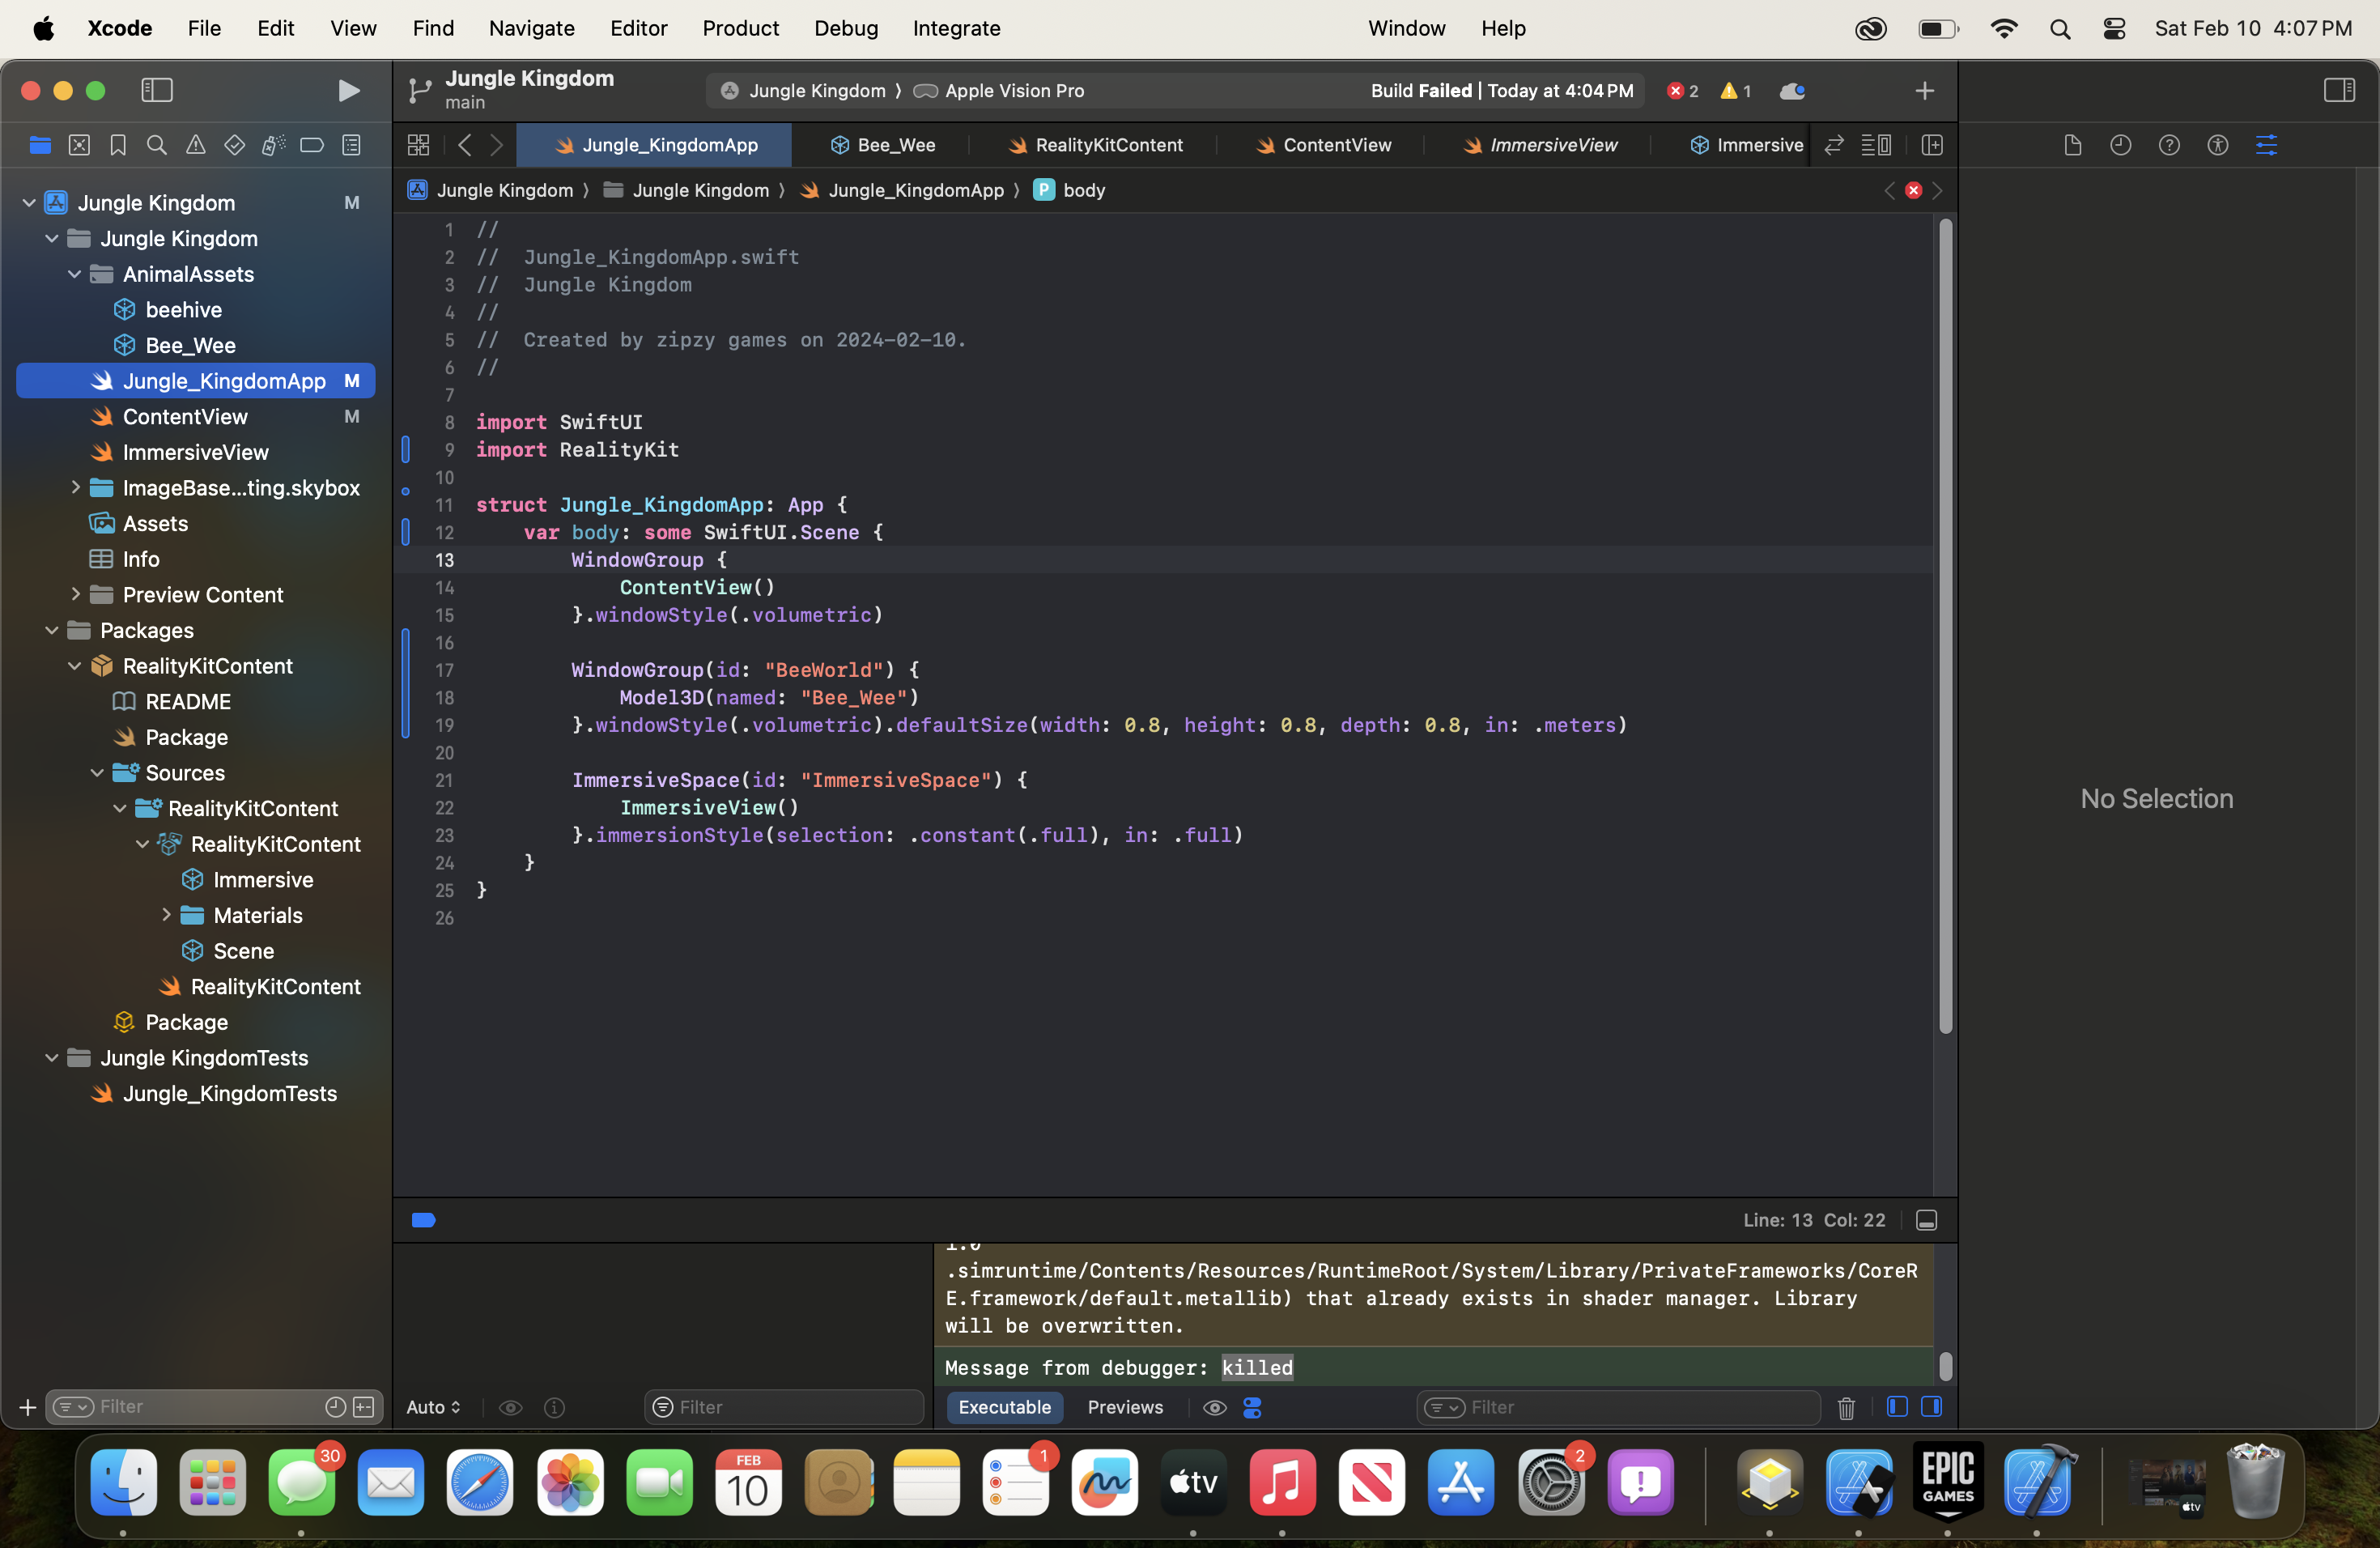The width and height of the screenshot is (2380, 1548).
Task: Clear the console with trash icon
Action: 1846,1407
